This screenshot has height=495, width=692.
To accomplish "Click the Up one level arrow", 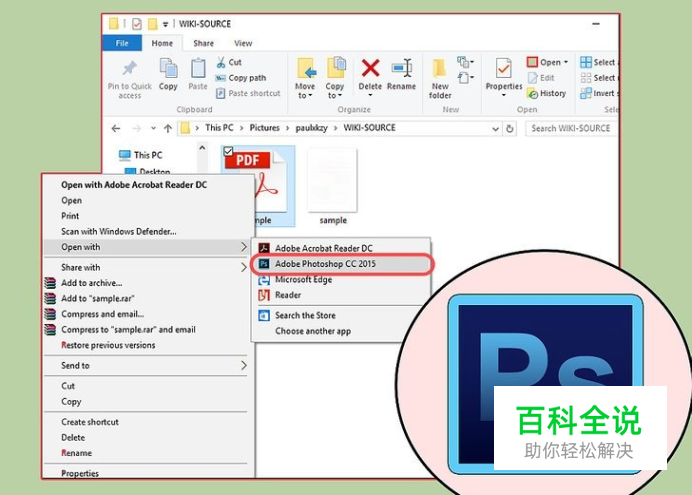I will pos(168,128).
